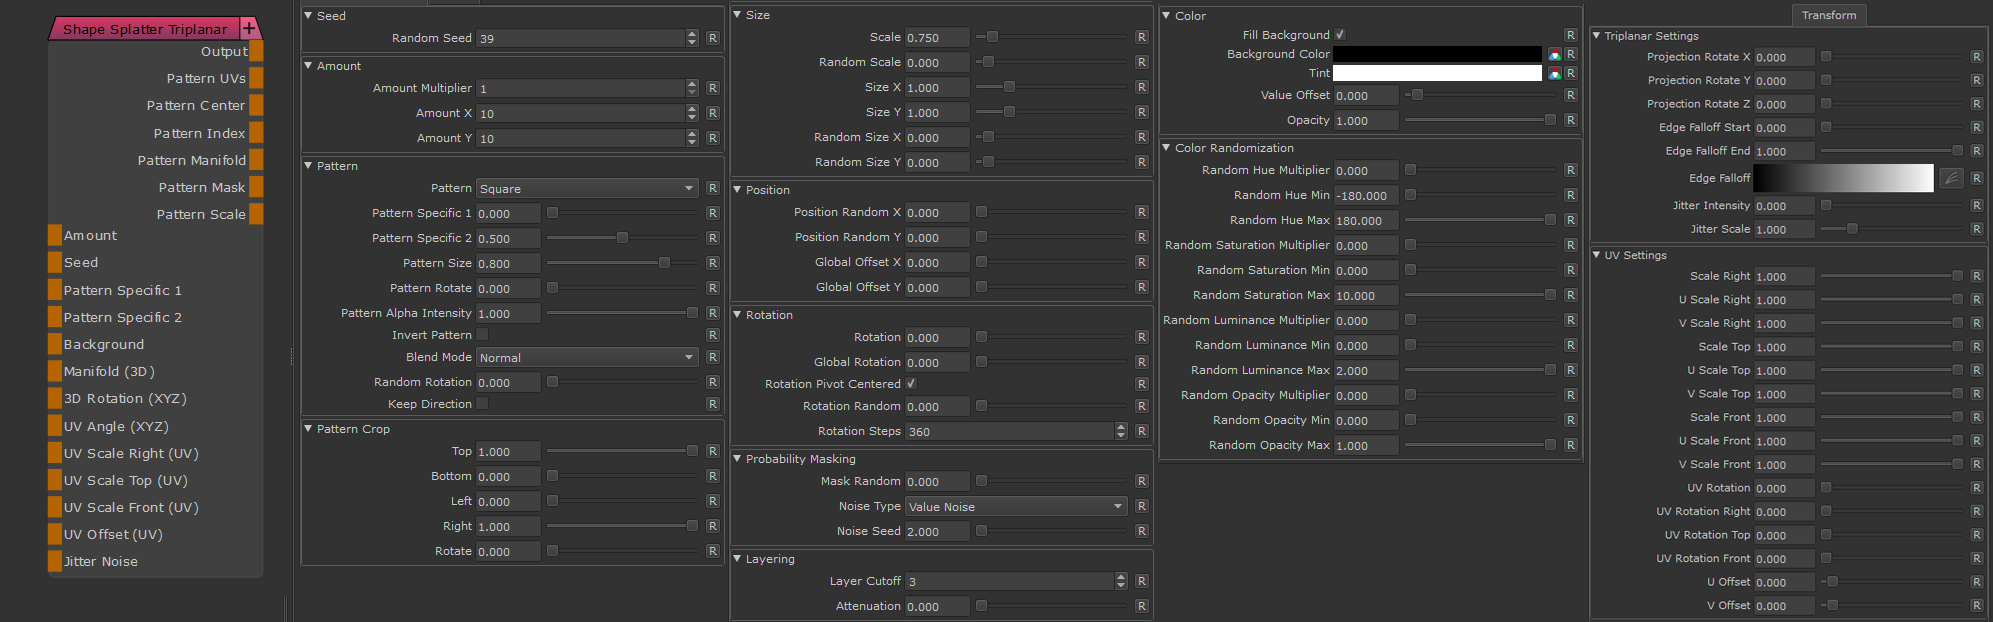1993x622 pixels.
Task: Click the Output port on the node
Action: point(256,52)
